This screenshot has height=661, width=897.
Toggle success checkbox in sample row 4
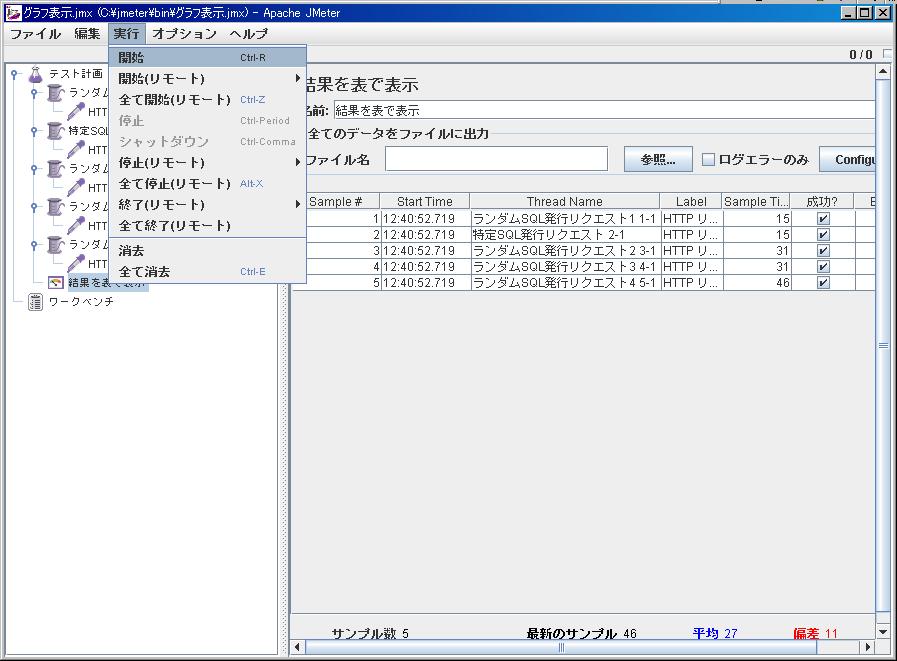click(x=823, y=267)
